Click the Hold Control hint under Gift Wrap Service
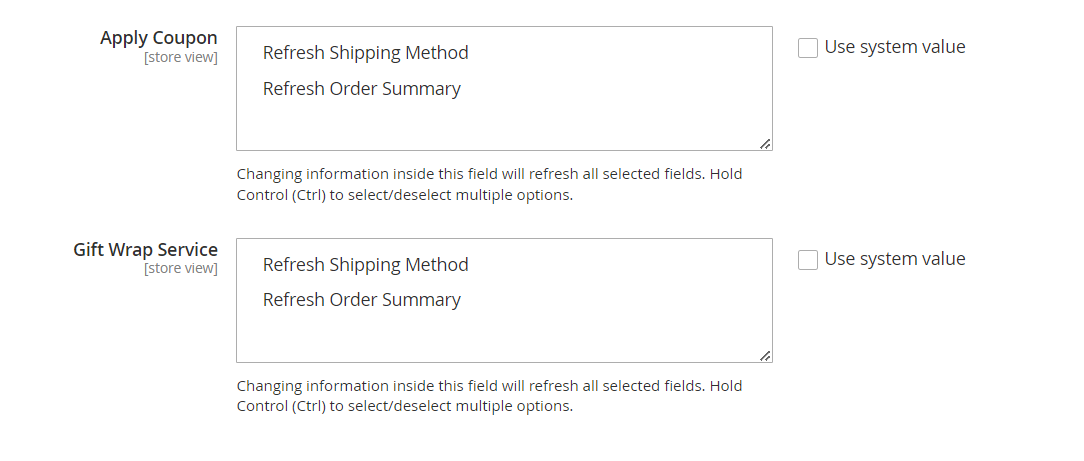This screenshot has width=1084, height=461. 404,407
